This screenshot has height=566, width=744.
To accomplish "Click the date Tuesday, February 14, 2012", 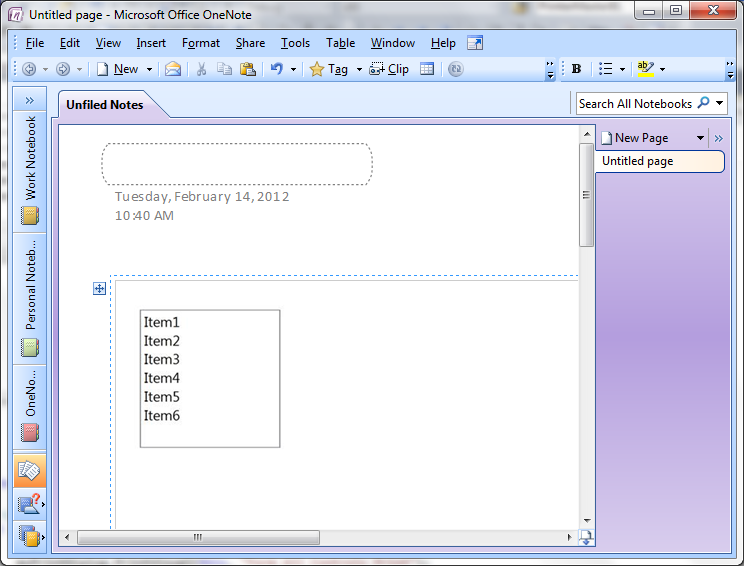I will (202, 196).
